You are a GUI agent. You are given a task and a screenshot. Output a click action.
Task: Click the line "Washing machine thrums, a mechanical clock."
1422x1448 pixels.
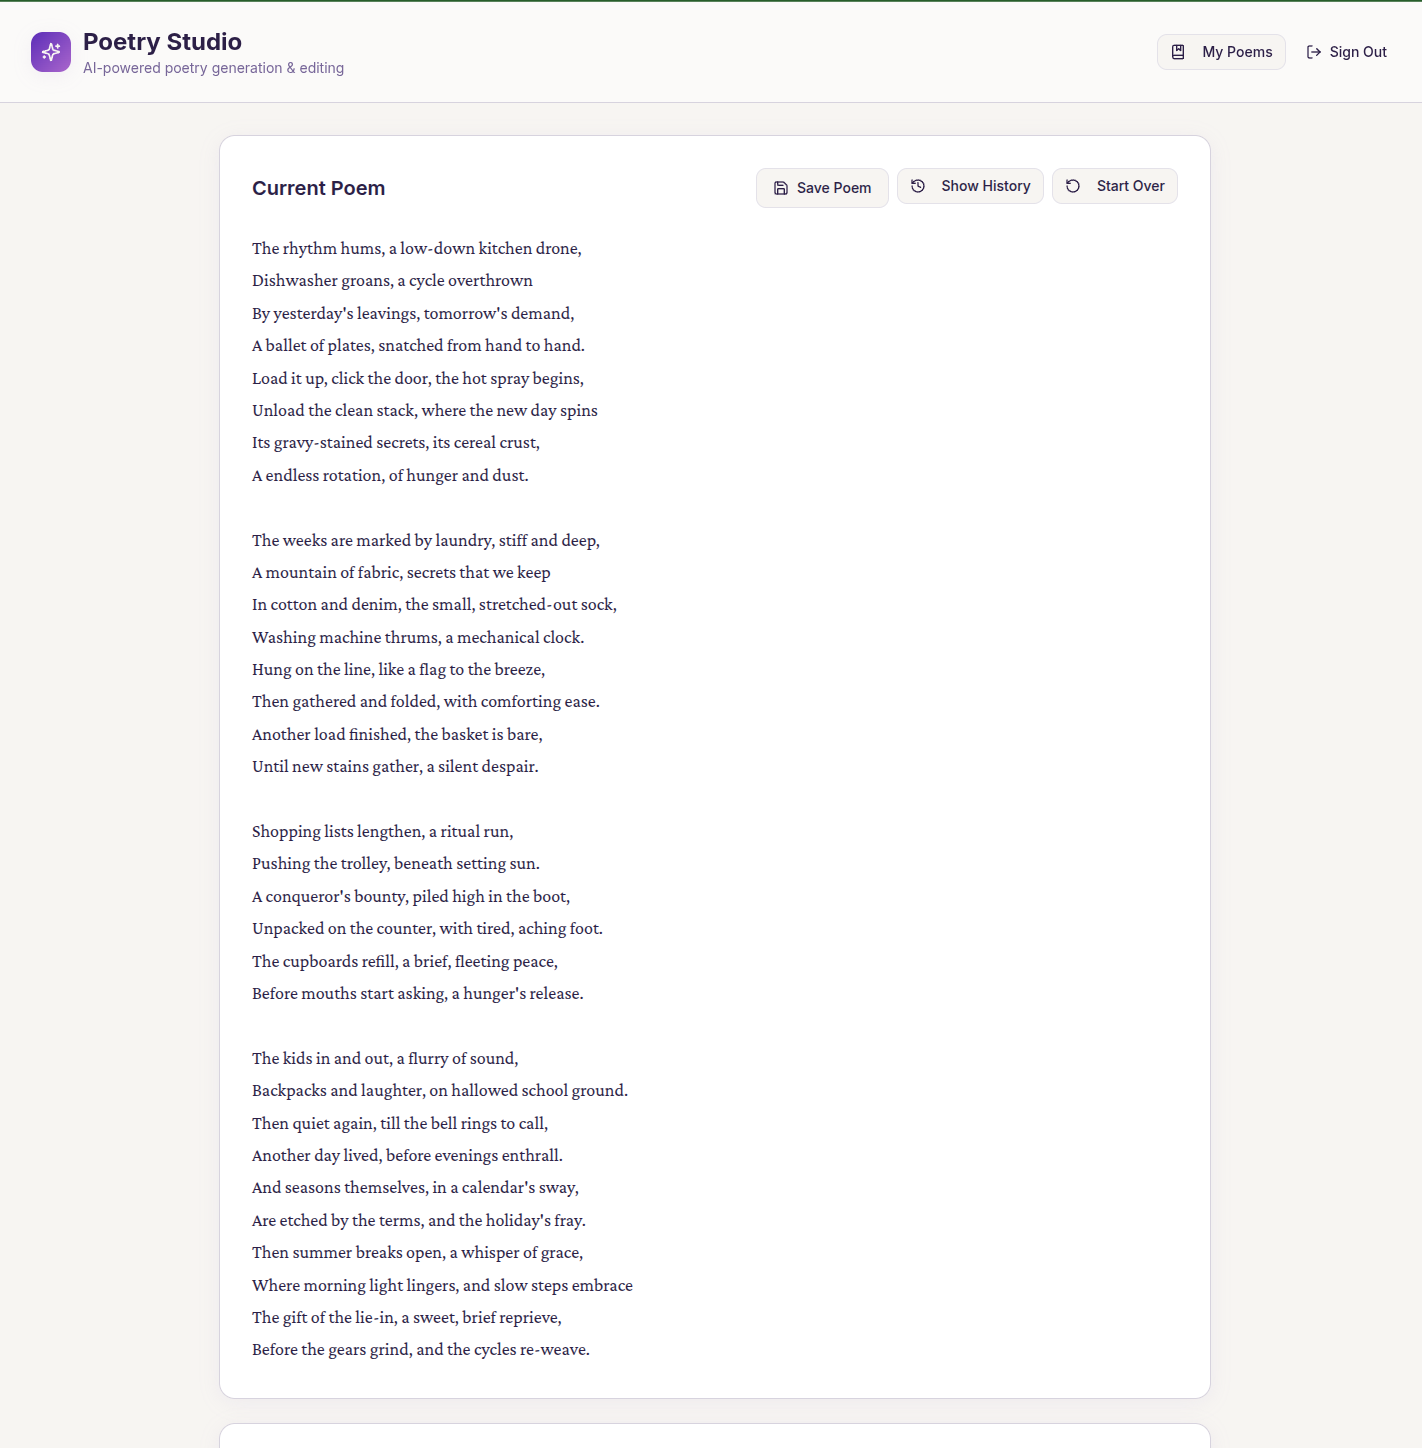pyautogui.click(x=418, y=637)
